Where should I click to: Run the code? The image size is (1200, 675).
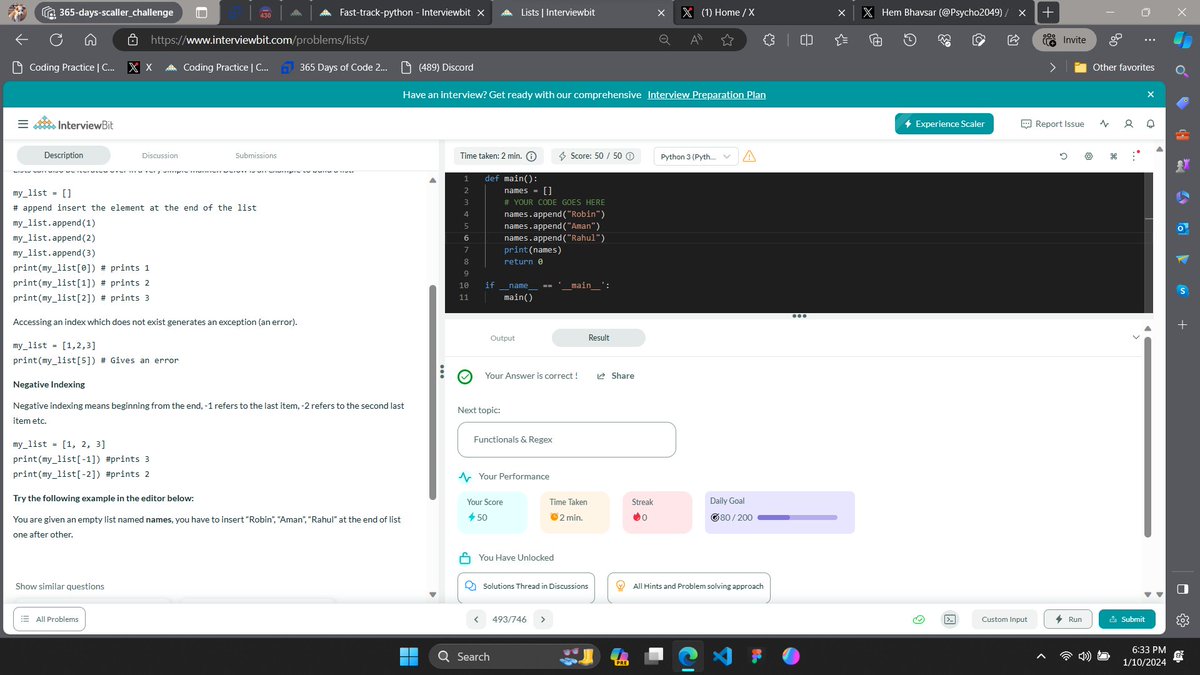pos(1067,619)
